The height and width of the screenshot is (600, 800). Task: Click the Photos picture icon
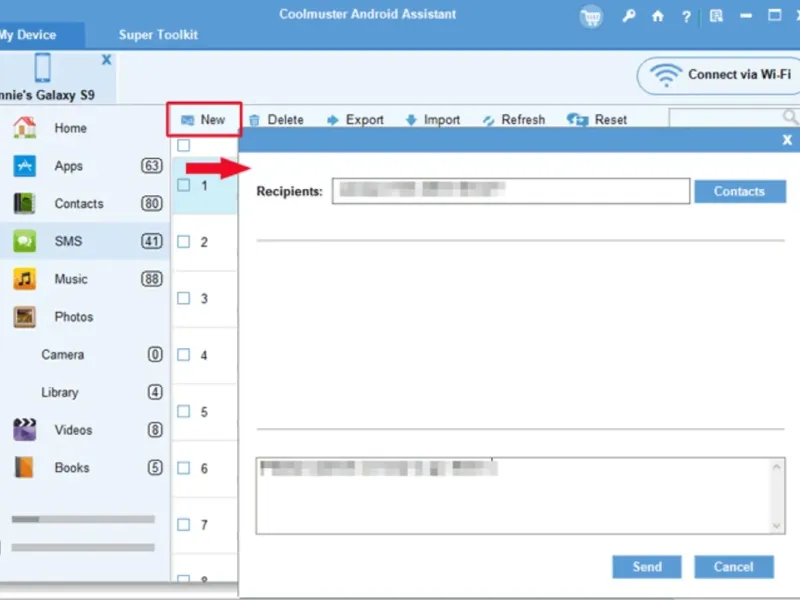tap(24, 316)
